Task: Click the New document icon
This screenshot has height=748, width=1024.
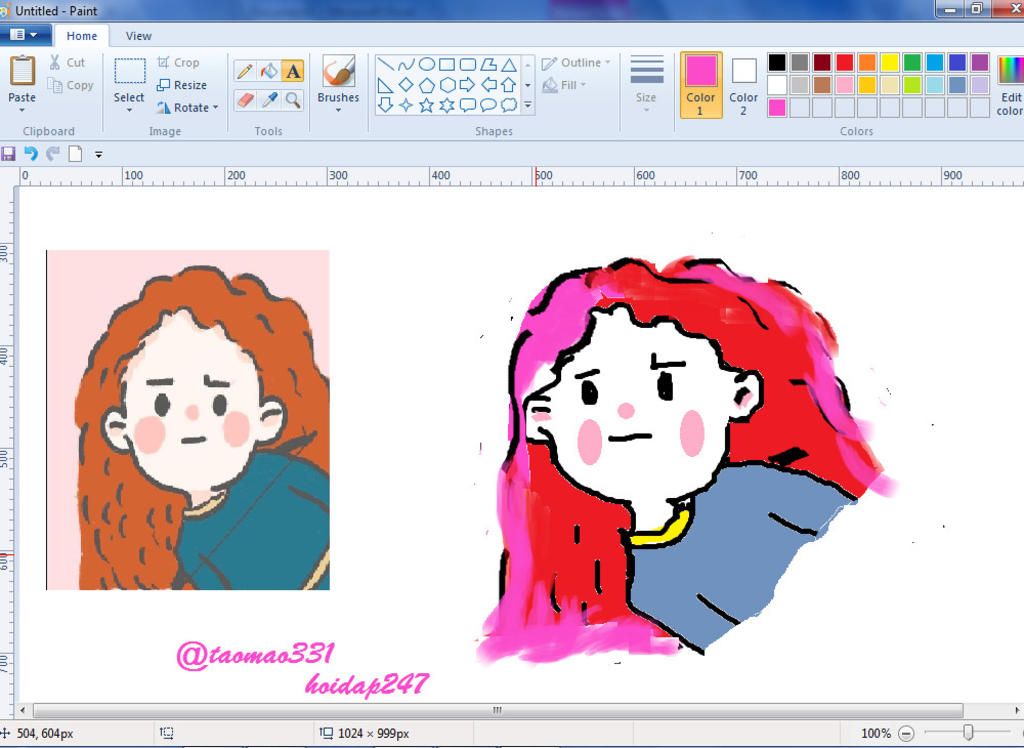Action: coord(76,154)
